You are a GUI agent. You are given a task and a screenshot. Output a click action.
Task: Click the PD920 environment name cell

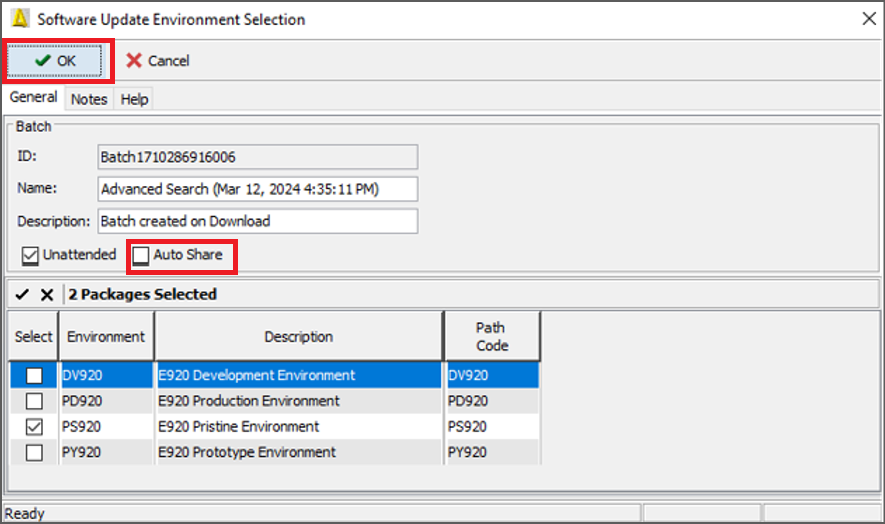point(106,401)
